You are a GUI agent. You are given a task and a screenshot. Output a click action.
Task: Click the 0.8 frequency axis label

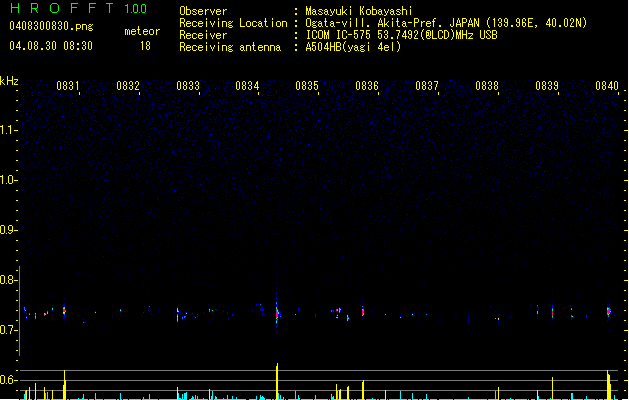coord(8,280)
